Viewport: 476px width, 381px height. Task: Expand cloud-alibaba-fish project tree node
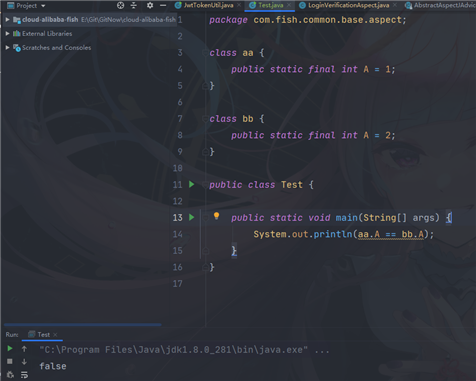pyautogui.click(x=7, y=20)
